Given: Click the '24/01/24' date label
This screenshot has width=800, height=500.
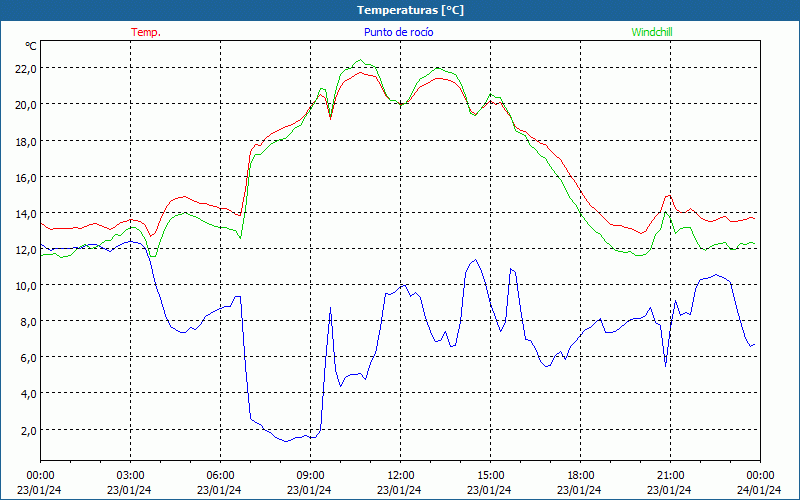Looking at the screenshot, I should tap(760, 490).
